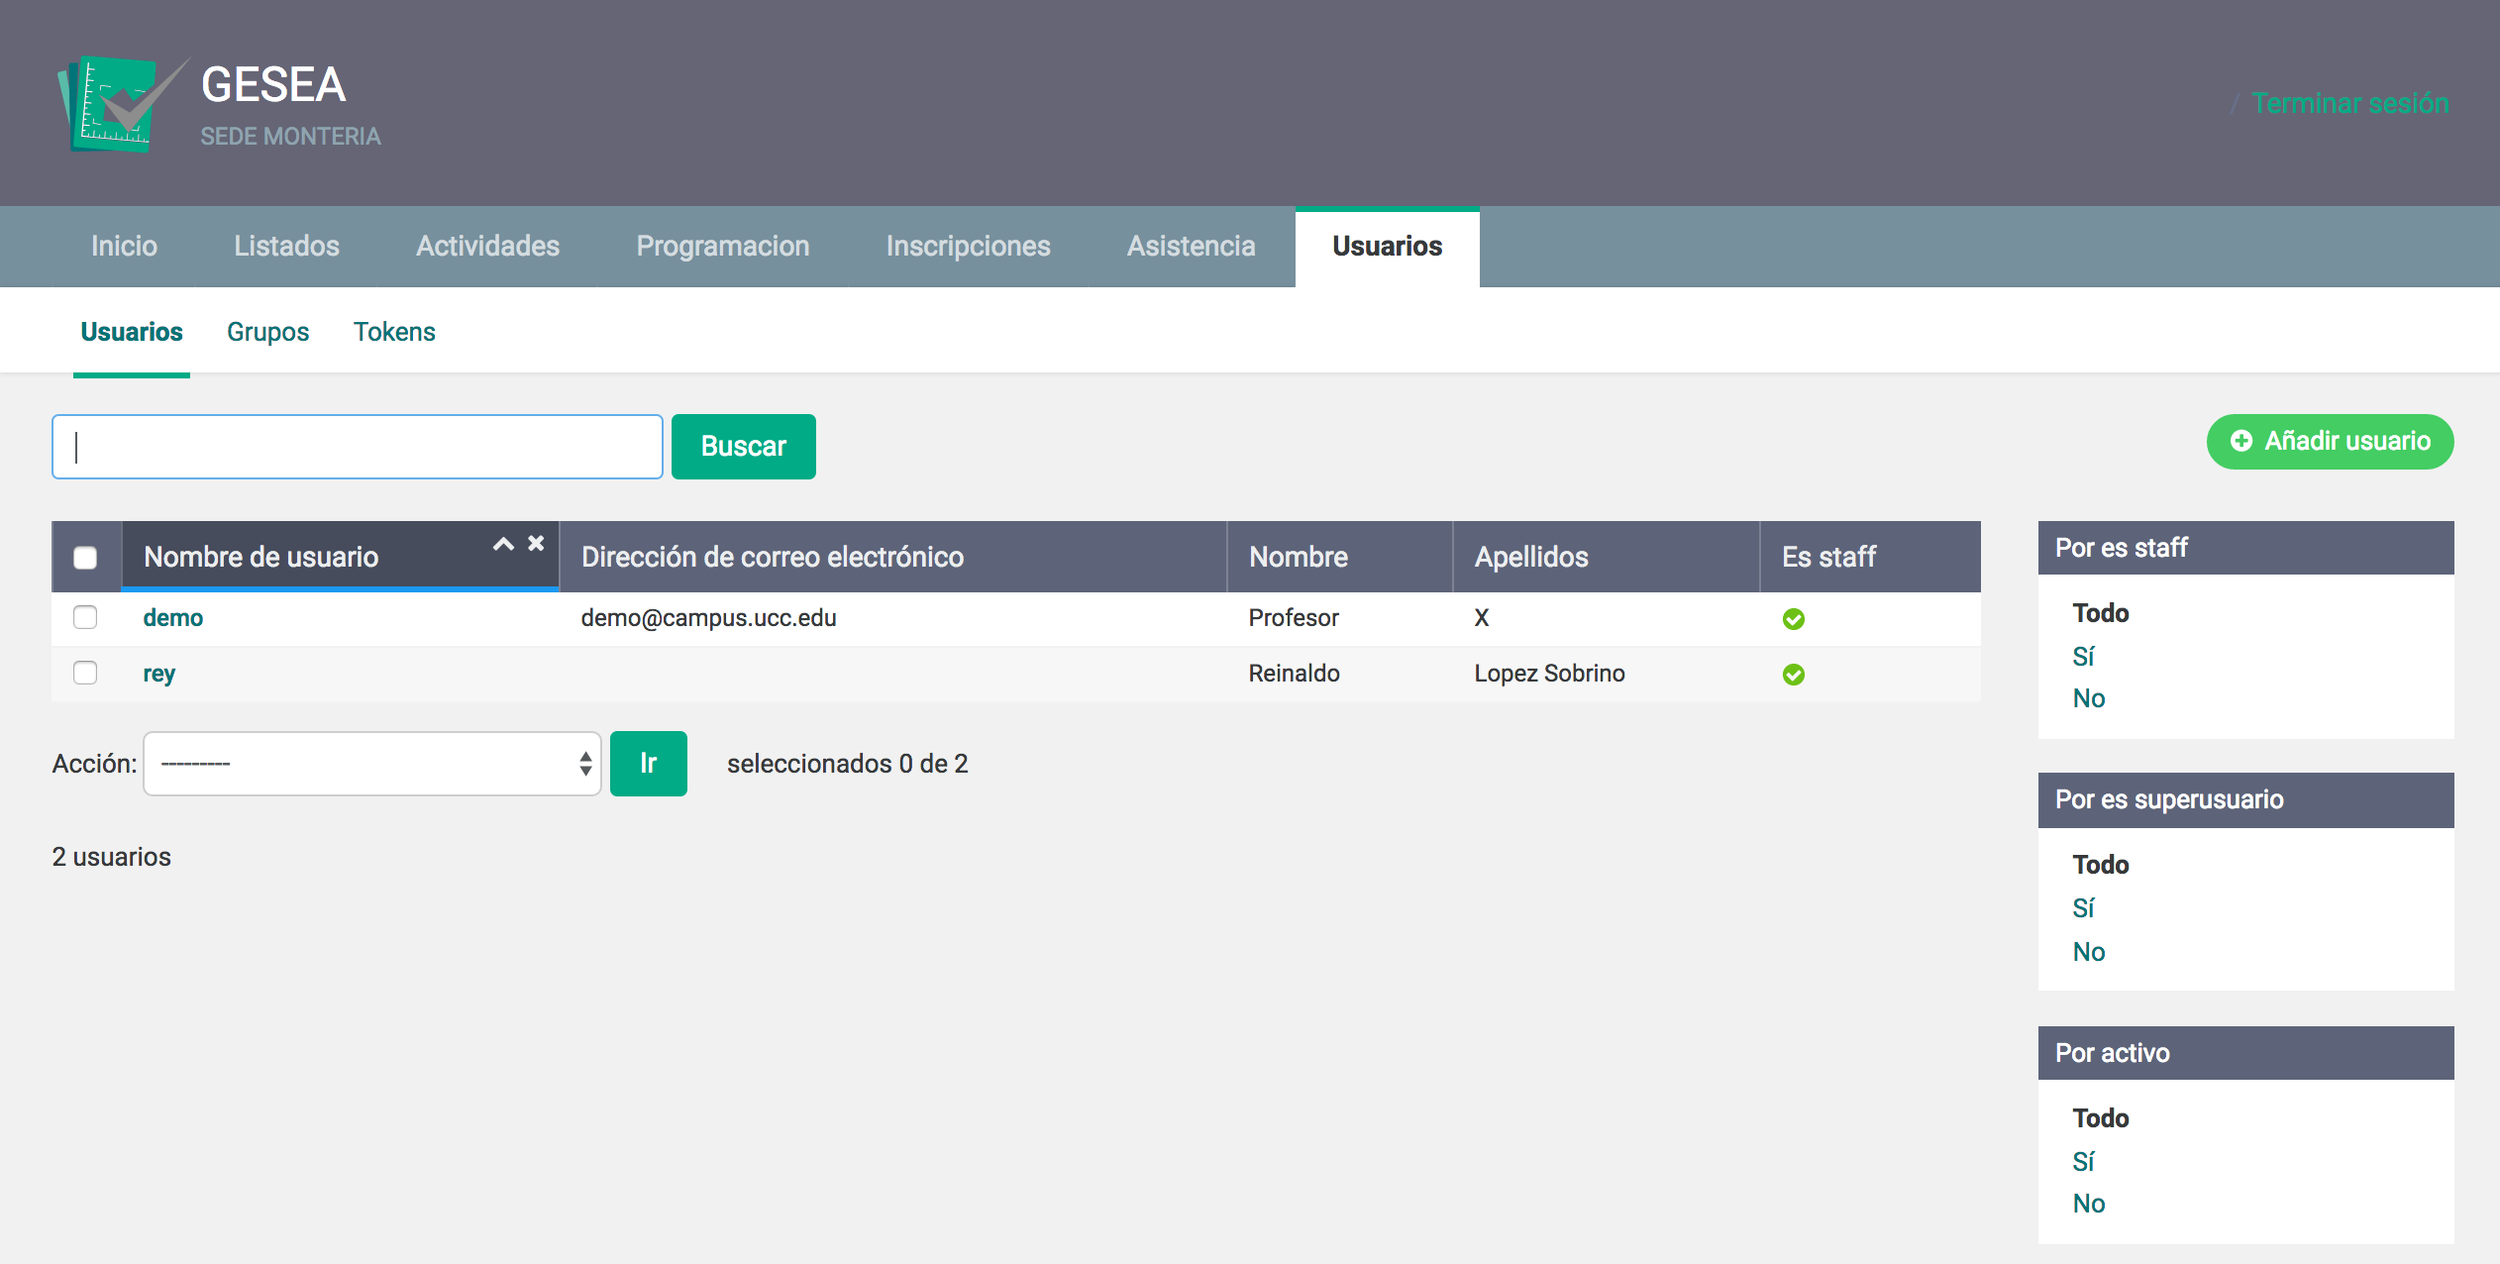Image resolution: width=2500 pixels, height=1264 pixels.
Task: Click green staff checkmark for rey
Action: click(1793, 675)
